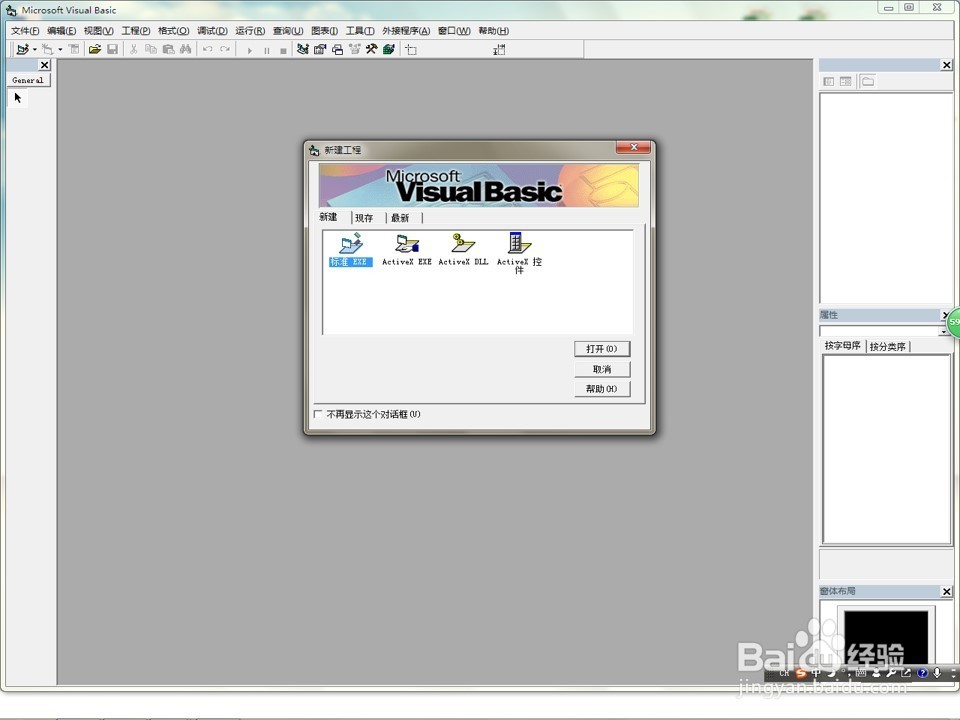Image resolution: width=960 pixels, height=720 pixels.
Task: Select the 最新 tab in dialog
Action: [400, 218]
